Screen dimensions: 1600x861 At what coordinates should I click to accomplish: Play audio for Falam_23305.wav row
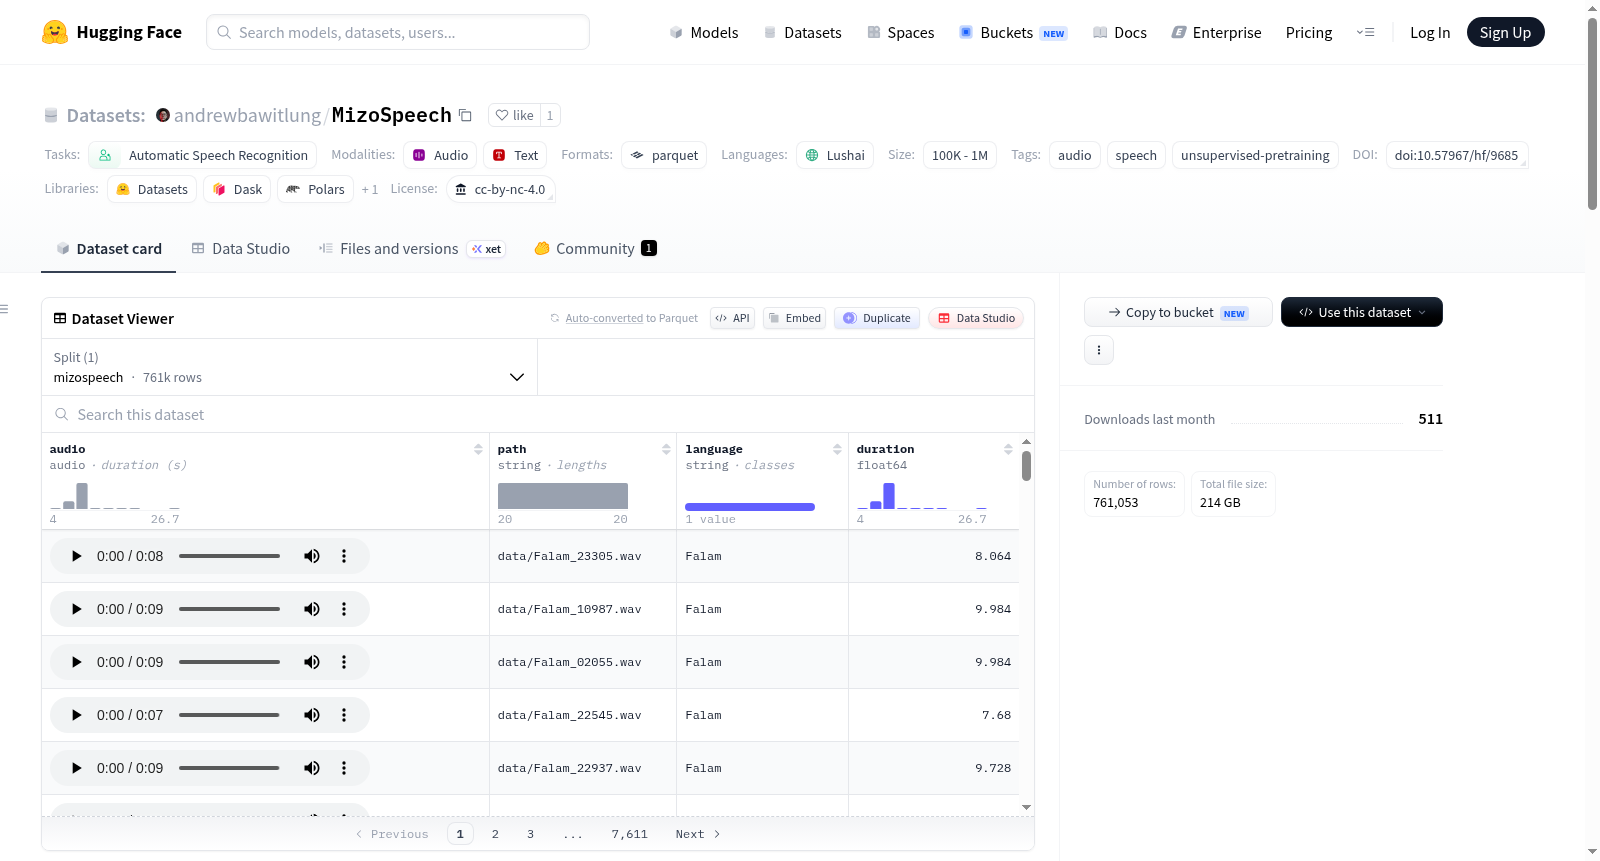(x=76, y=556)
